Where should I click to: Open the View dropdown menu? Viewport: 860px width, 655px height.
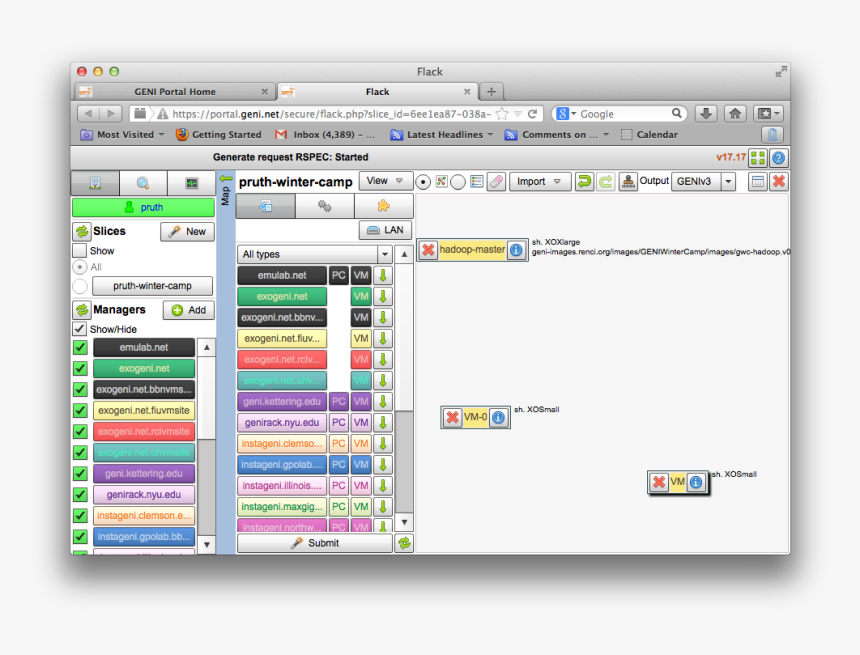[x=384, y=180]
